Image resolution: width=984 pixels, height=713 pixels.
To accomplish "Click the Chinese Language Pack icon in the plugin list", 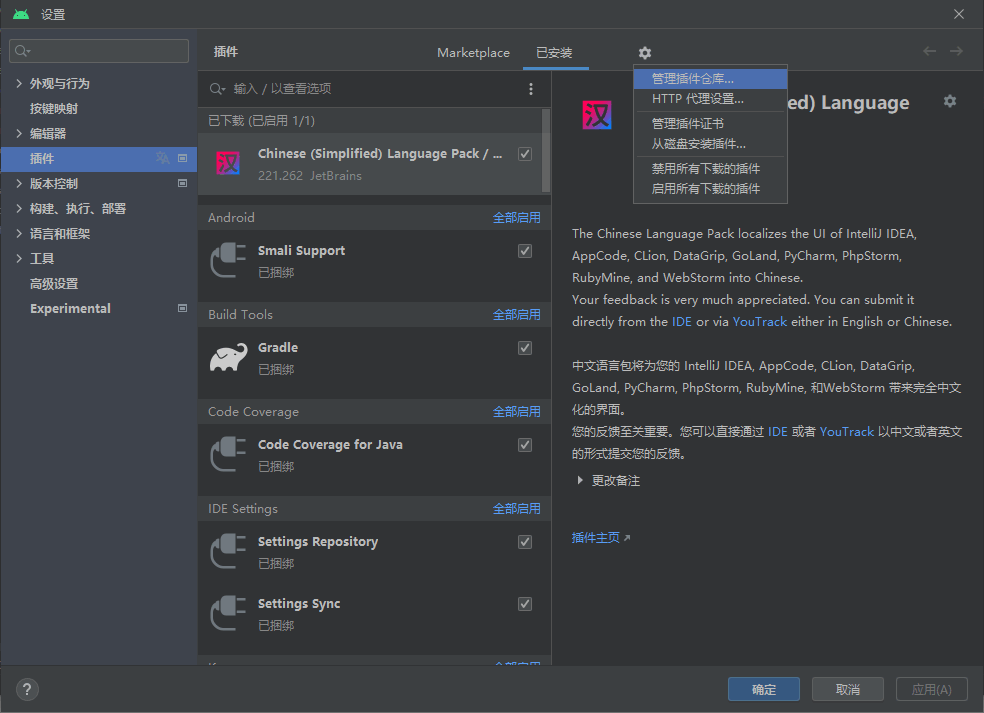I will 228,163.
